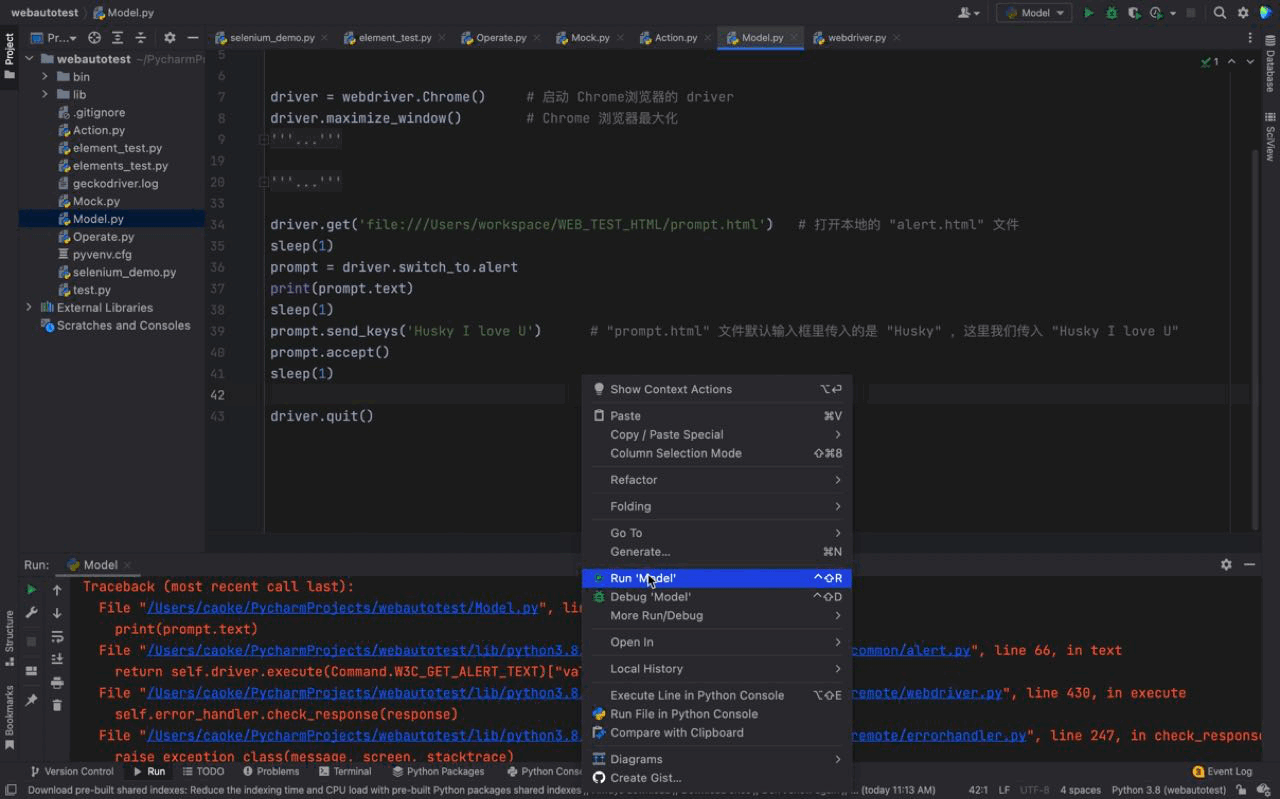Viewport: 1280px width, 799px height.
Task: Open Terminal tool window
Action: [x=345, y=771]
